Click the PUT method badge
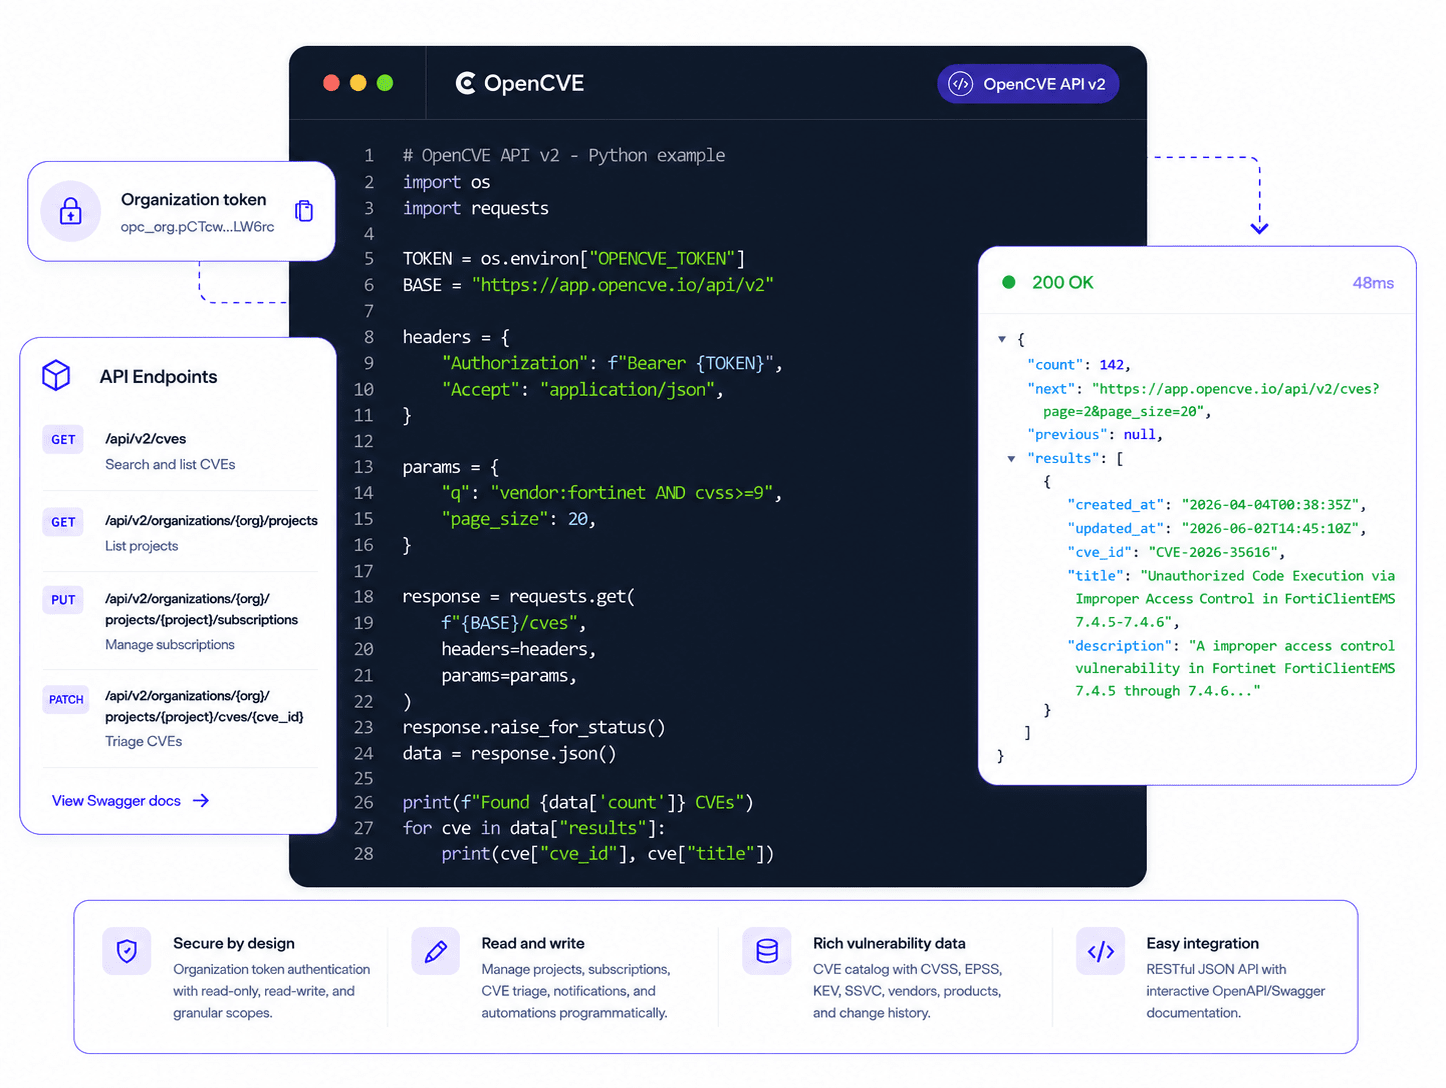1446x1088 pixels. [63, 600]
